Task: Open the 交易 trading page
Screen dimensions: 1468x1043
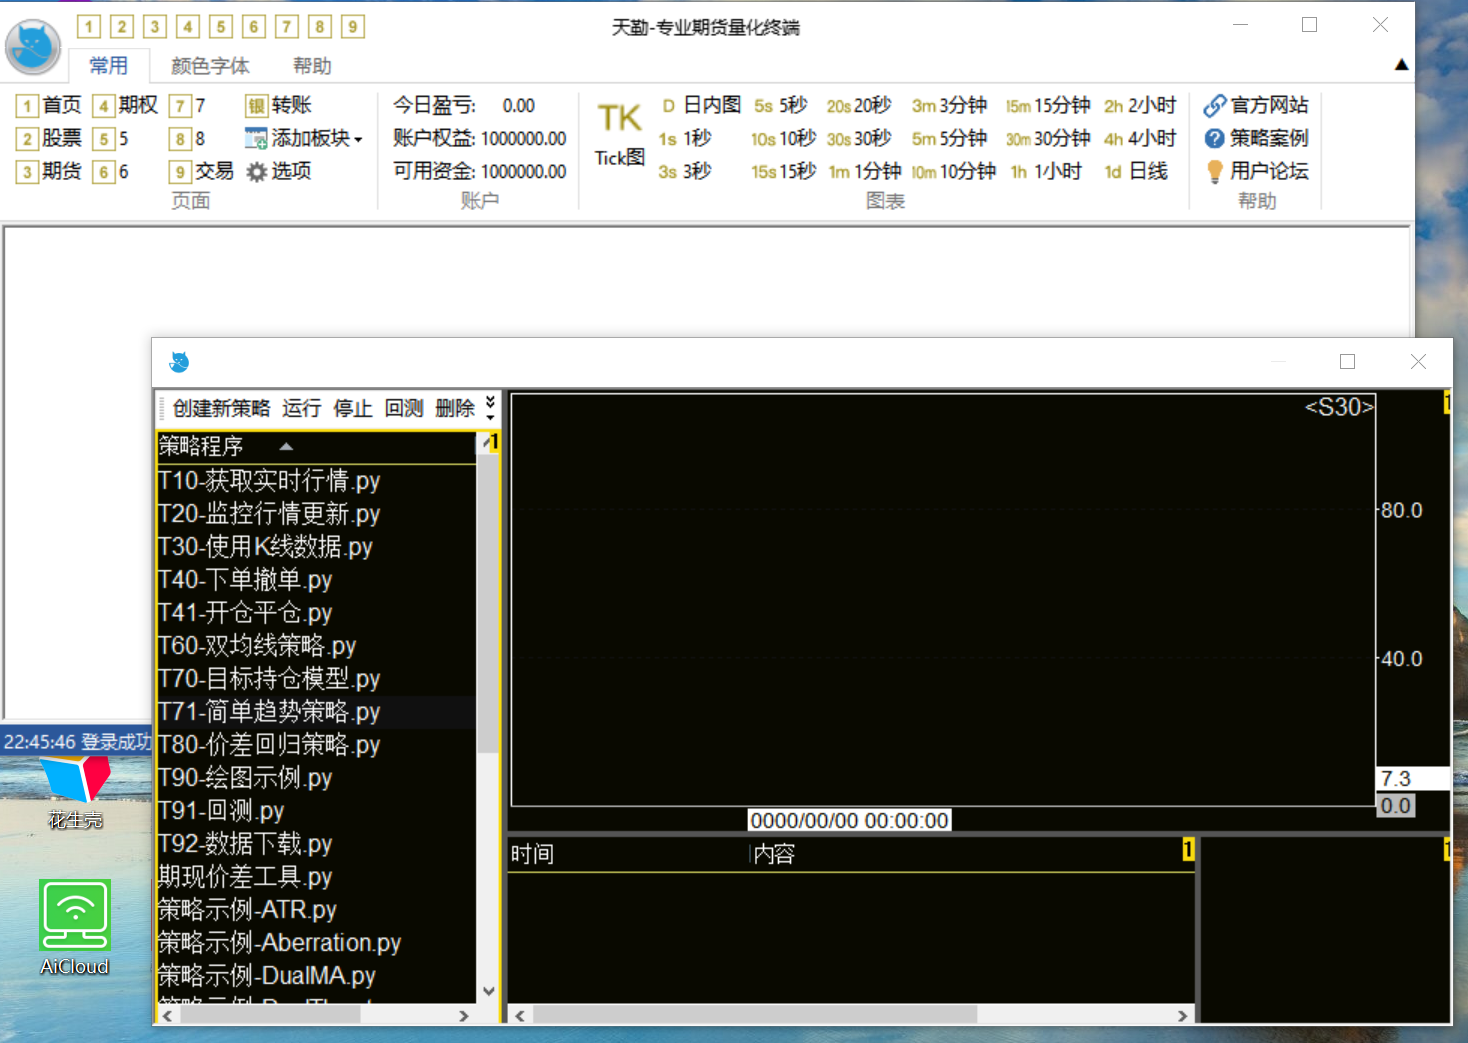Action: coord(202,171)
